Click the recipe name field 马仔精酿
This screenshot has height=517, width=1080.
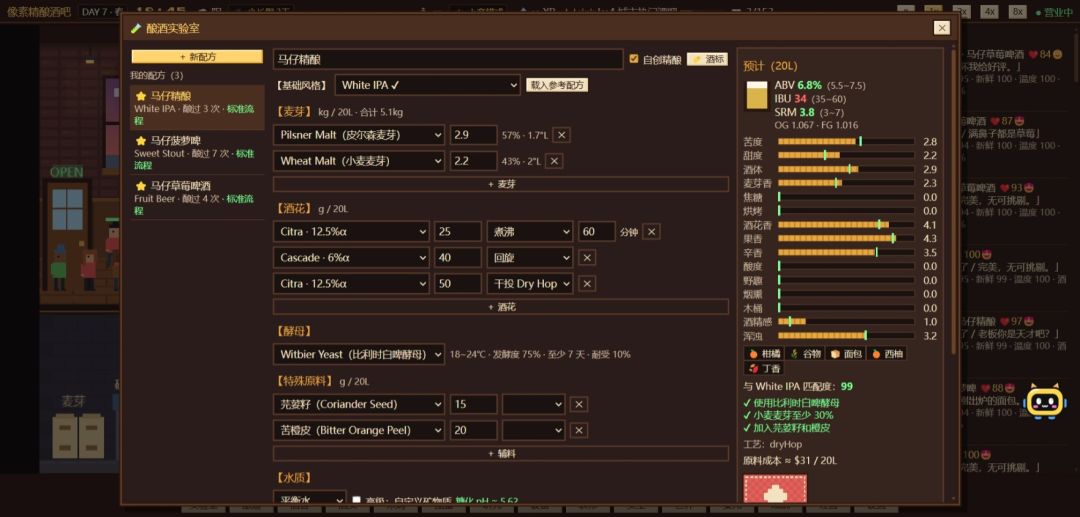tap(448, 60)
